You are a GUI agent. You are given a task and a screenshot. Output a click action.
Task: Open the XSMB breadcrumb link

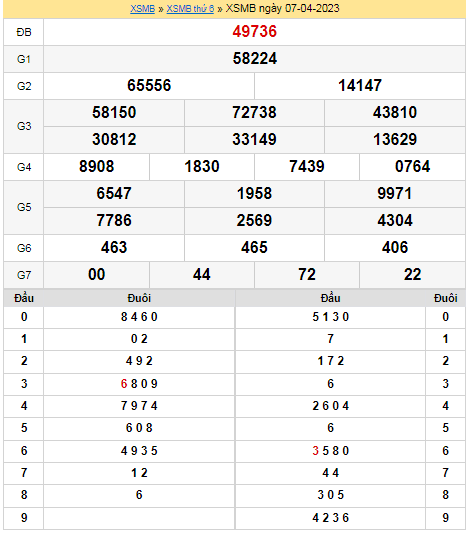[x=142, y=9]
